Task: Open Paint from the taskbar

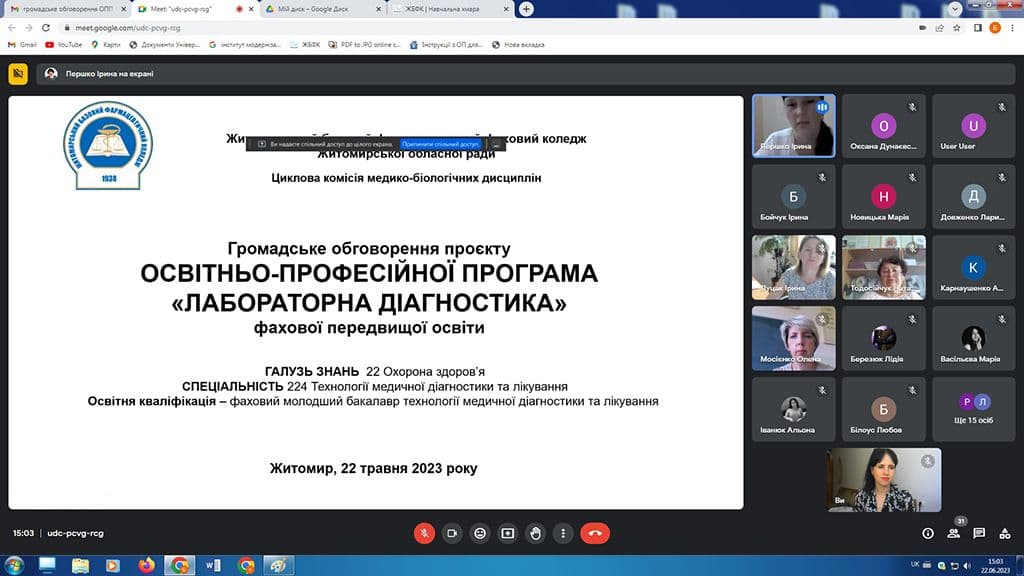Action: coord(279,565)
